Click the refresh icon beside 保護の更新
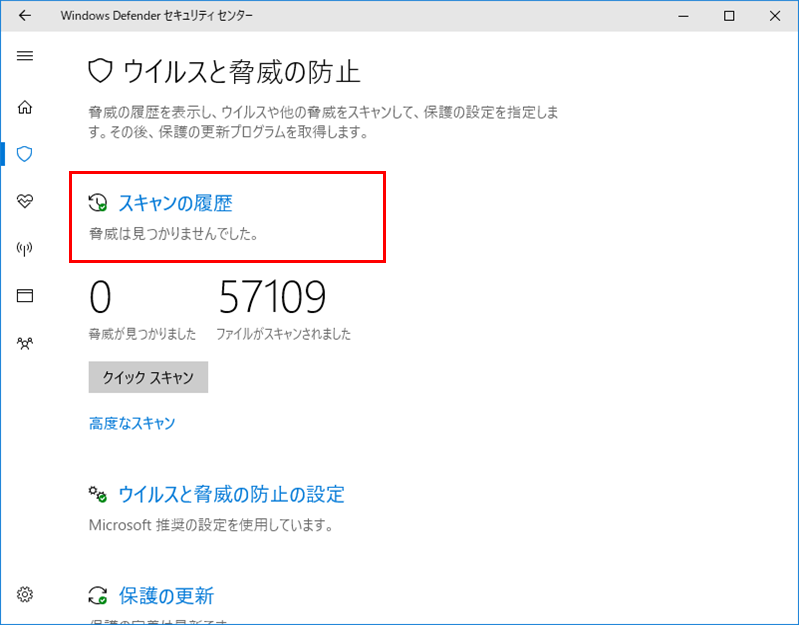 [x=97, y=595]
